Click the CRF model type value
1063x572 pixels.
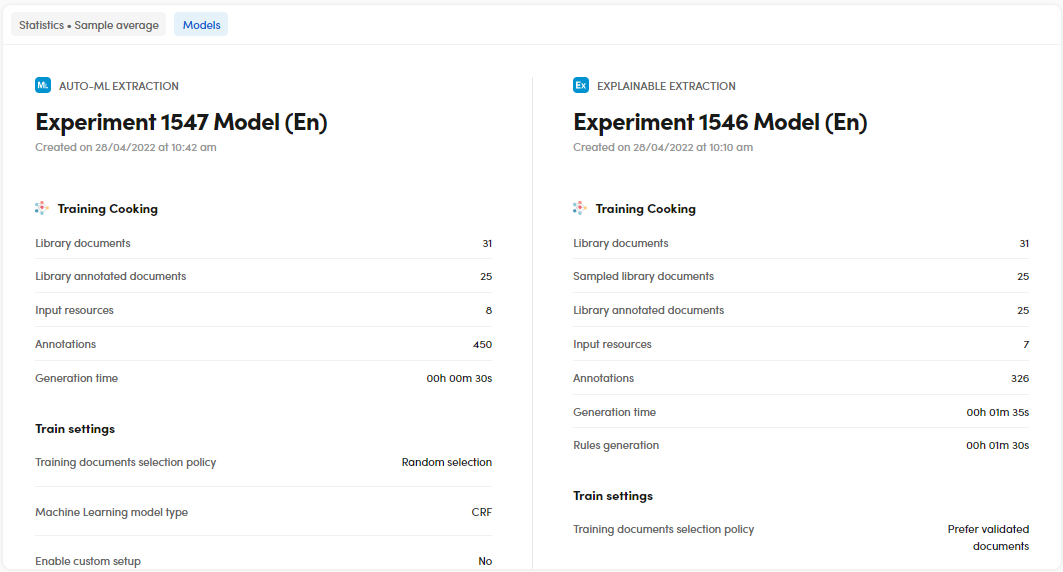481,513
